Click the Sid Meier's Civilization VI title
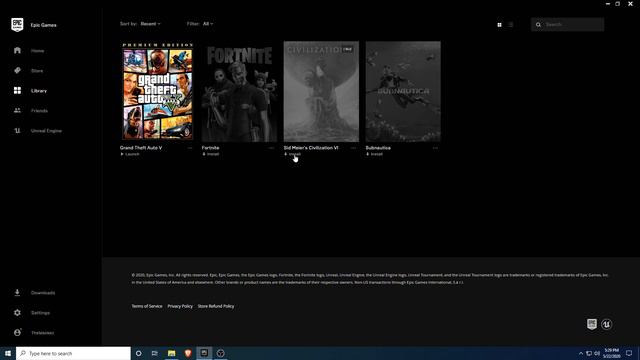 [x=311, y=148]
